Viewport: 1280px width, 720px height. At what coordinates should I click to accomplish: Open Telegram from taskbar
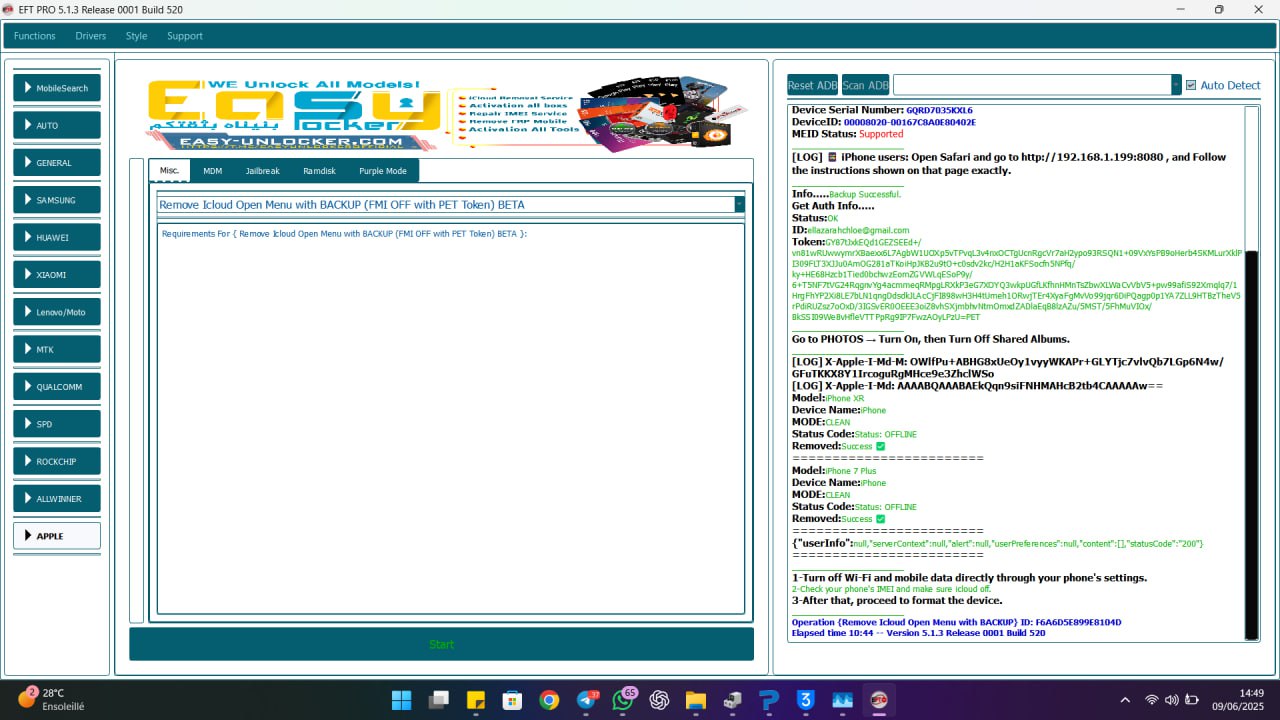(586, 700)
